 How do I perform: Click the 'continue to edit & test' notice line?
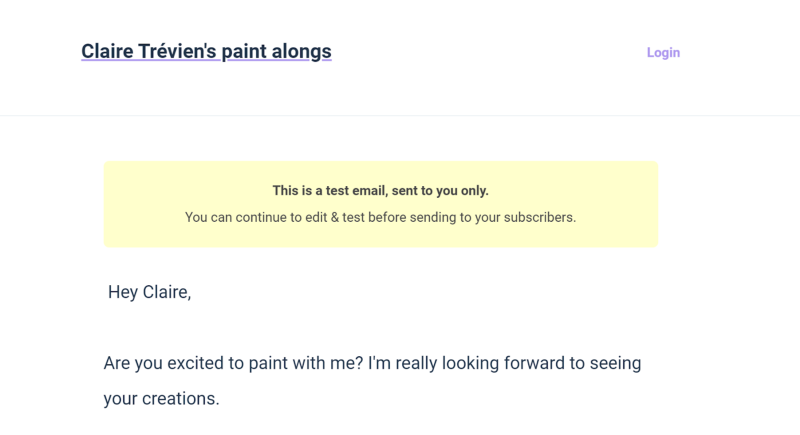tap(380, 217)
